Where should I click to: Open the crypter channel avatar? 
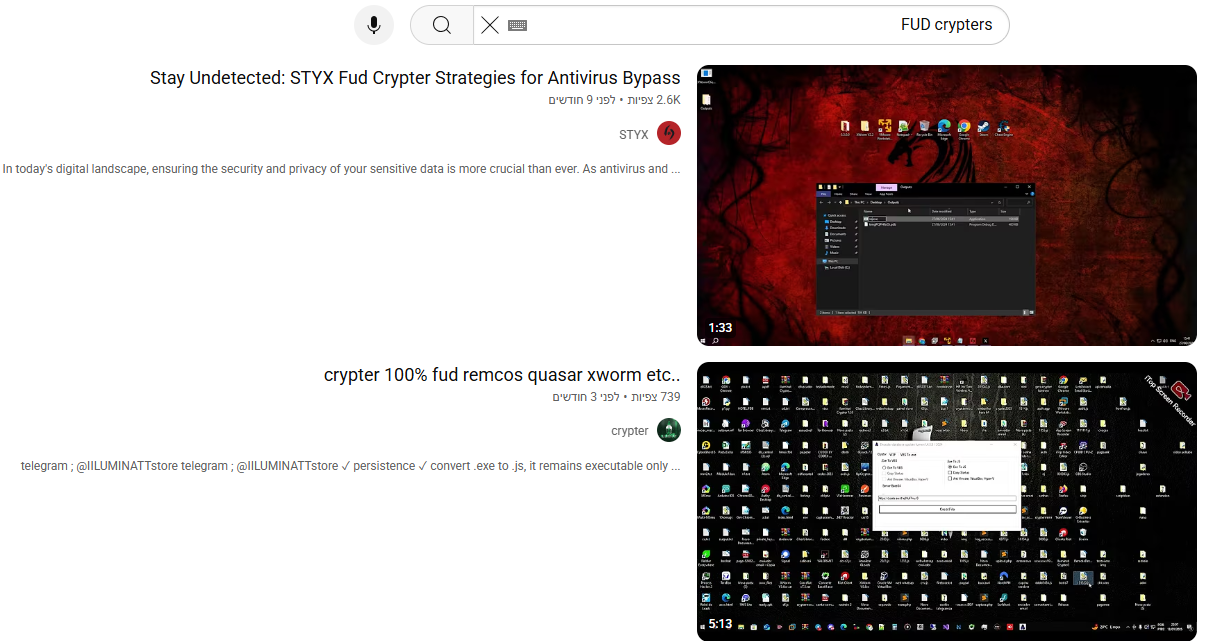[x=669, y=431]
